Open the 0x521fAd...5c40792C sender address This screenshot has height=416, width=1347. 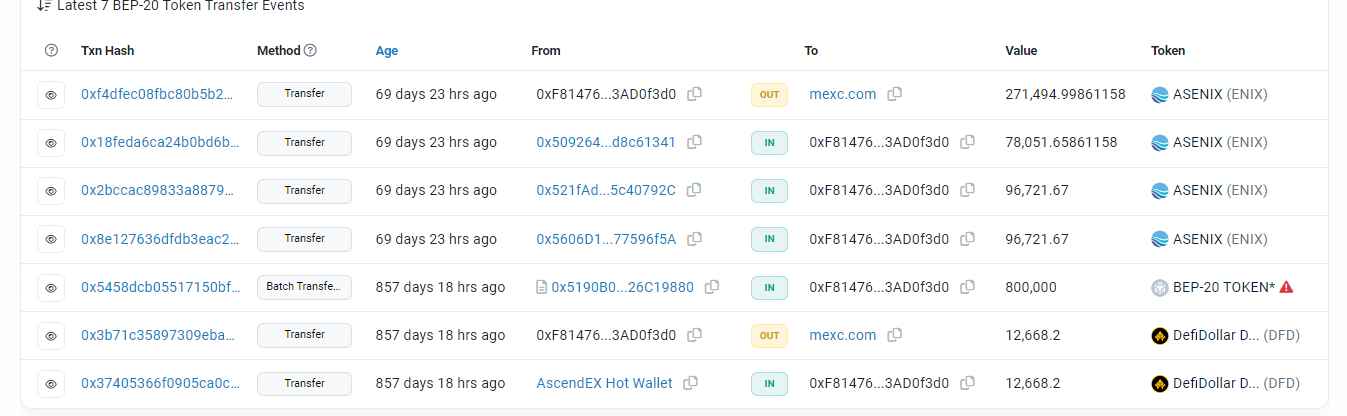[606, 190]
